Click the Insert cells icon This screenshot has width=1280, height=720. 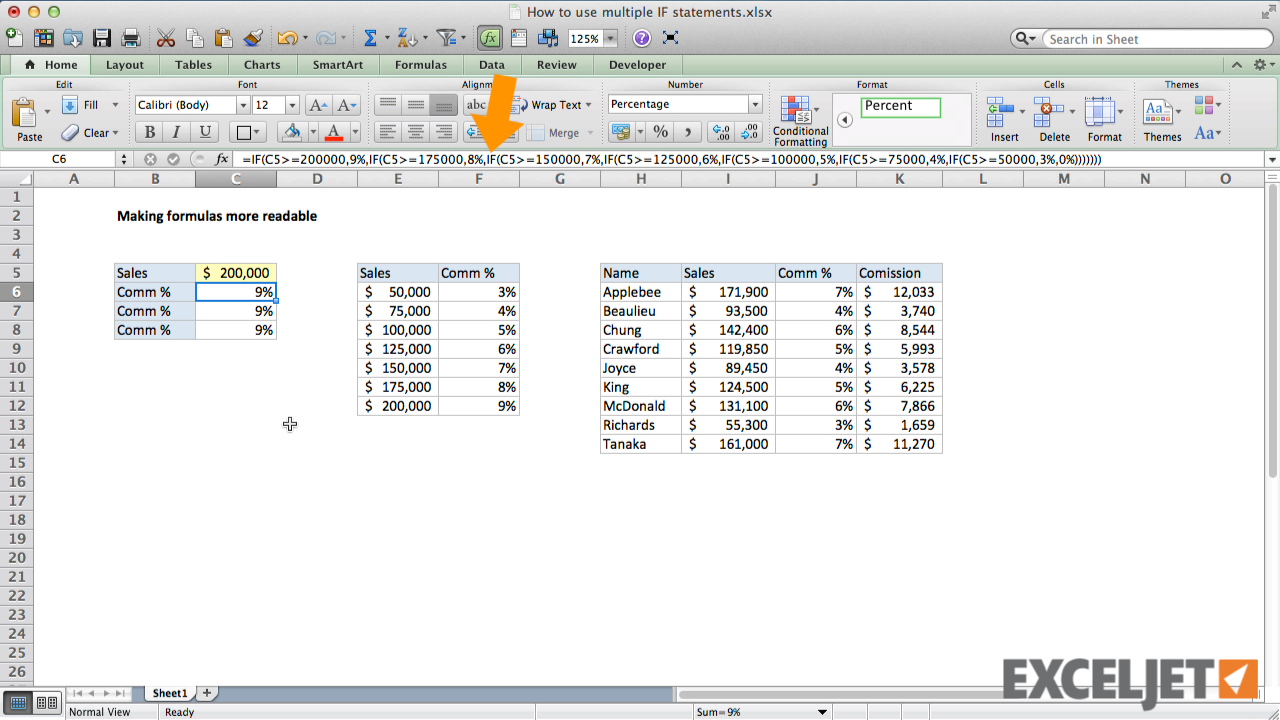point(1000,112)
